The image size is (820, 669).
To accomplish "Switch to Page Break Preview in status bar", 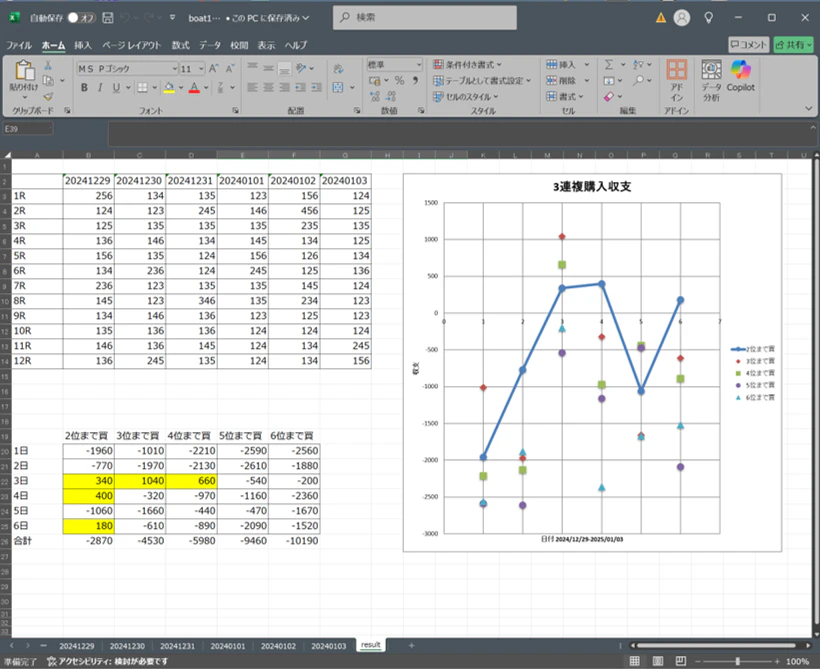I will pyautogui.click(x=680, y=661).
